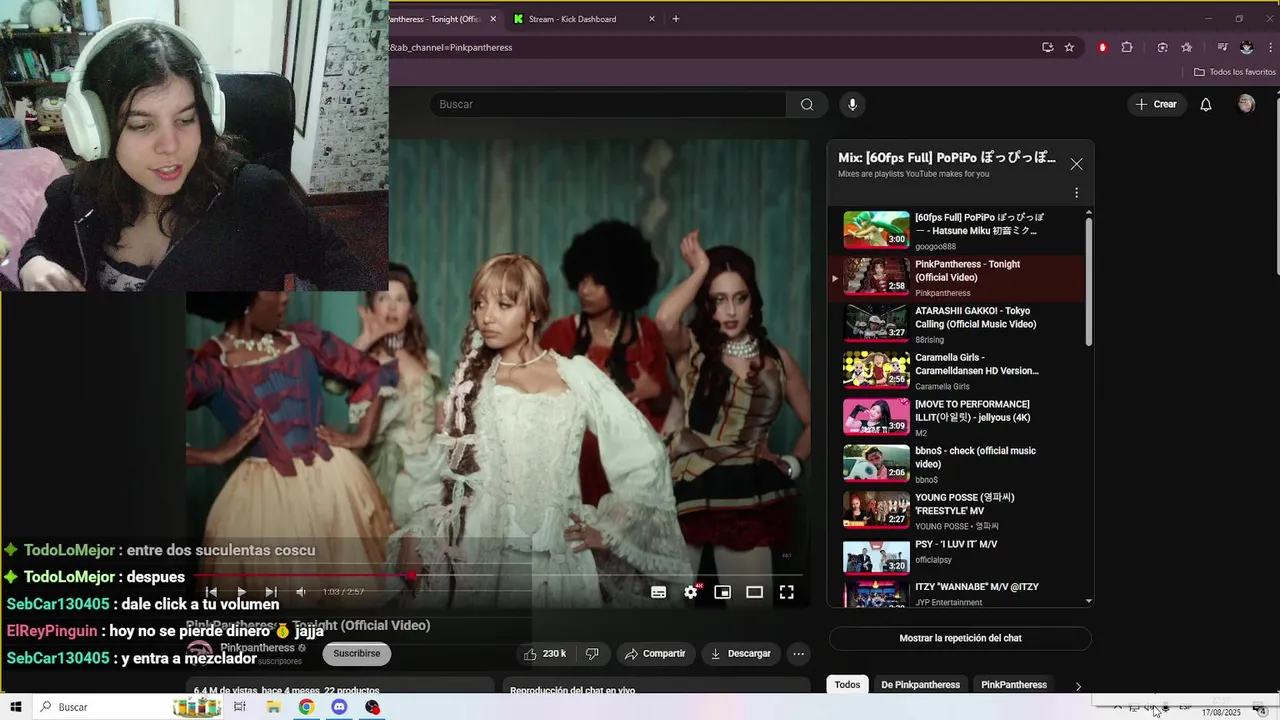1280x720 pixels.
Task: Skip to the next video in player
Action: pyautogui.click(x=271, y=592)
